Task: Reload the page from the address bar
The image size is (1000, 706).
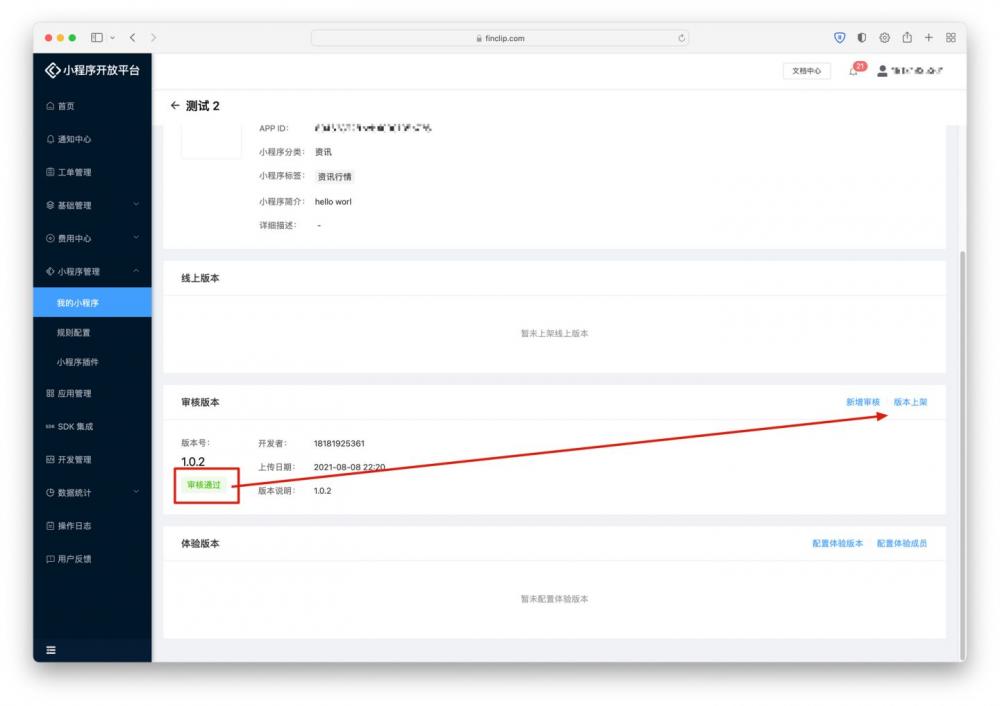Action: tap(681, 38)
